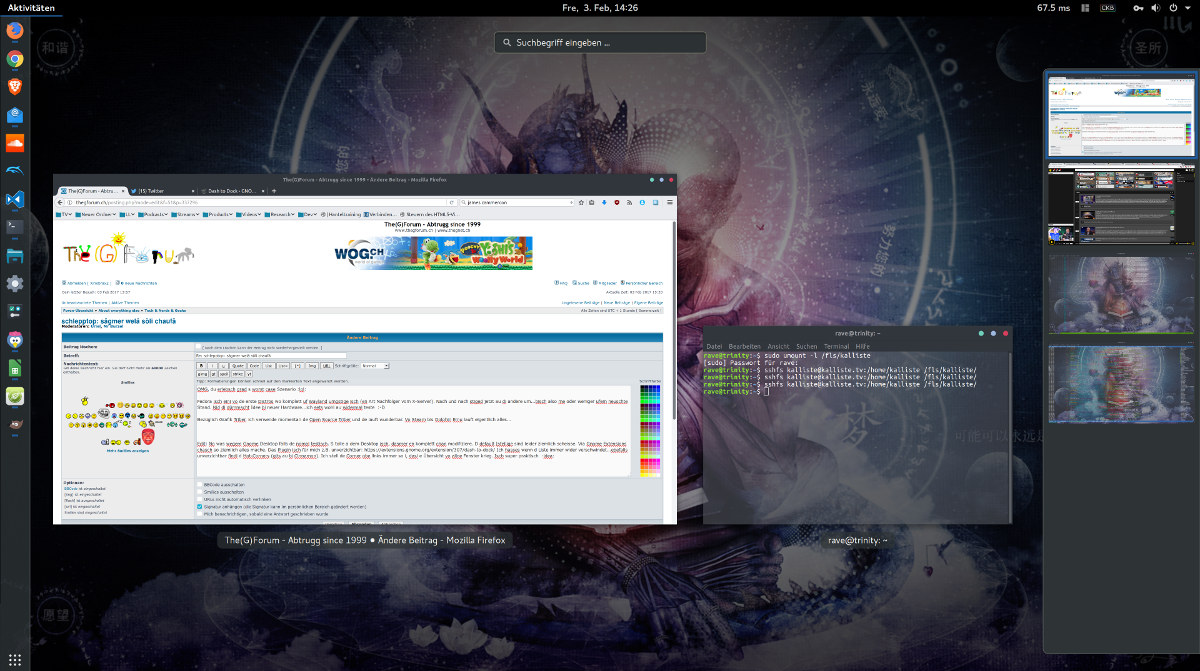1200x671 pixels.
Task: Start the Brave browser in the dock
Action: (15, 88)
